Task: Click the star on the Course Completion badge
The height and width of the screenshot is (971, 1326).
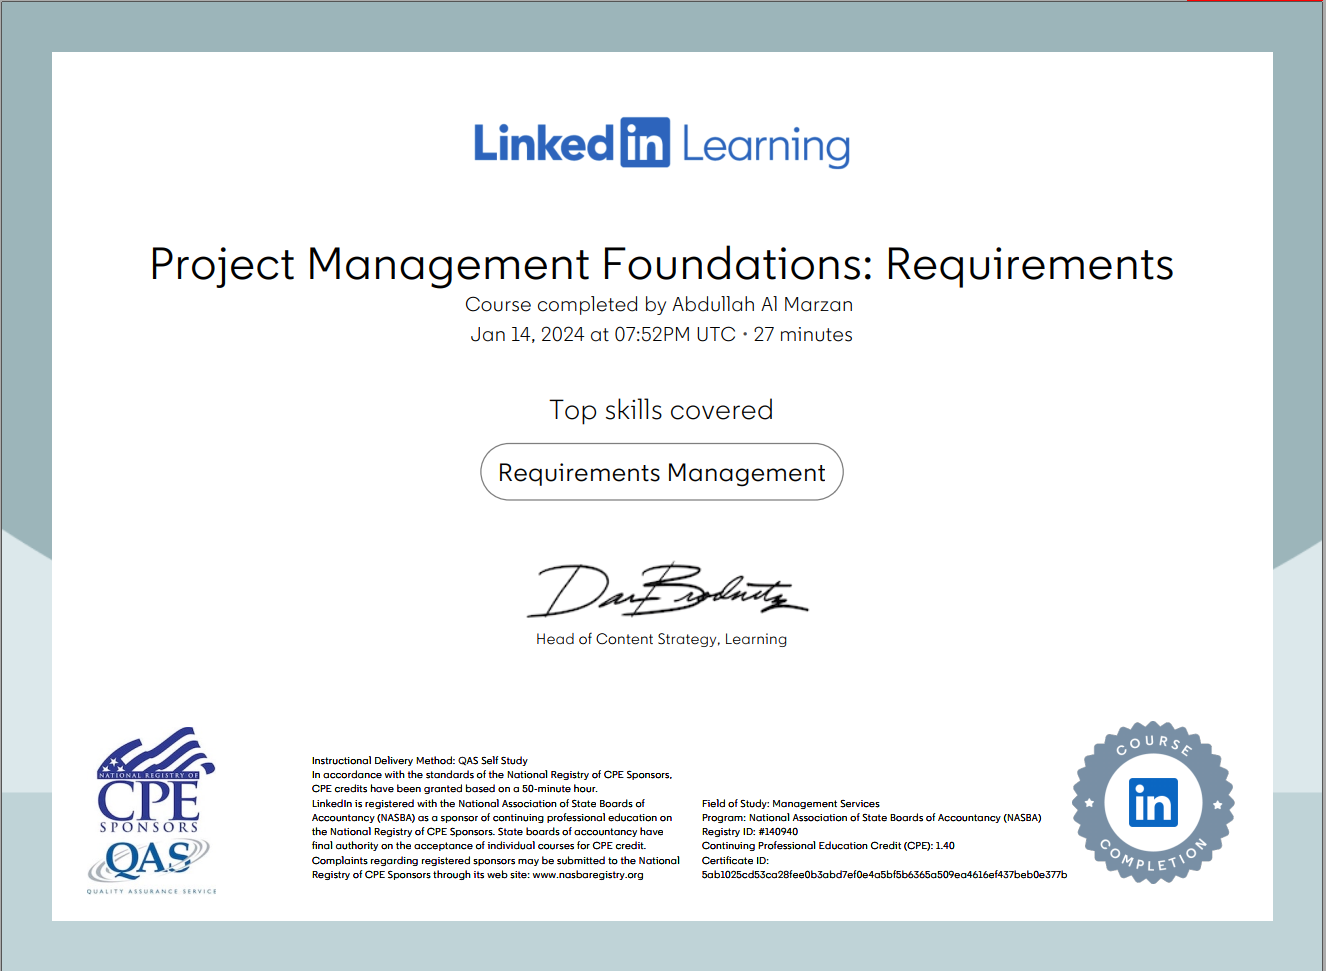Action: (1088, 803)
